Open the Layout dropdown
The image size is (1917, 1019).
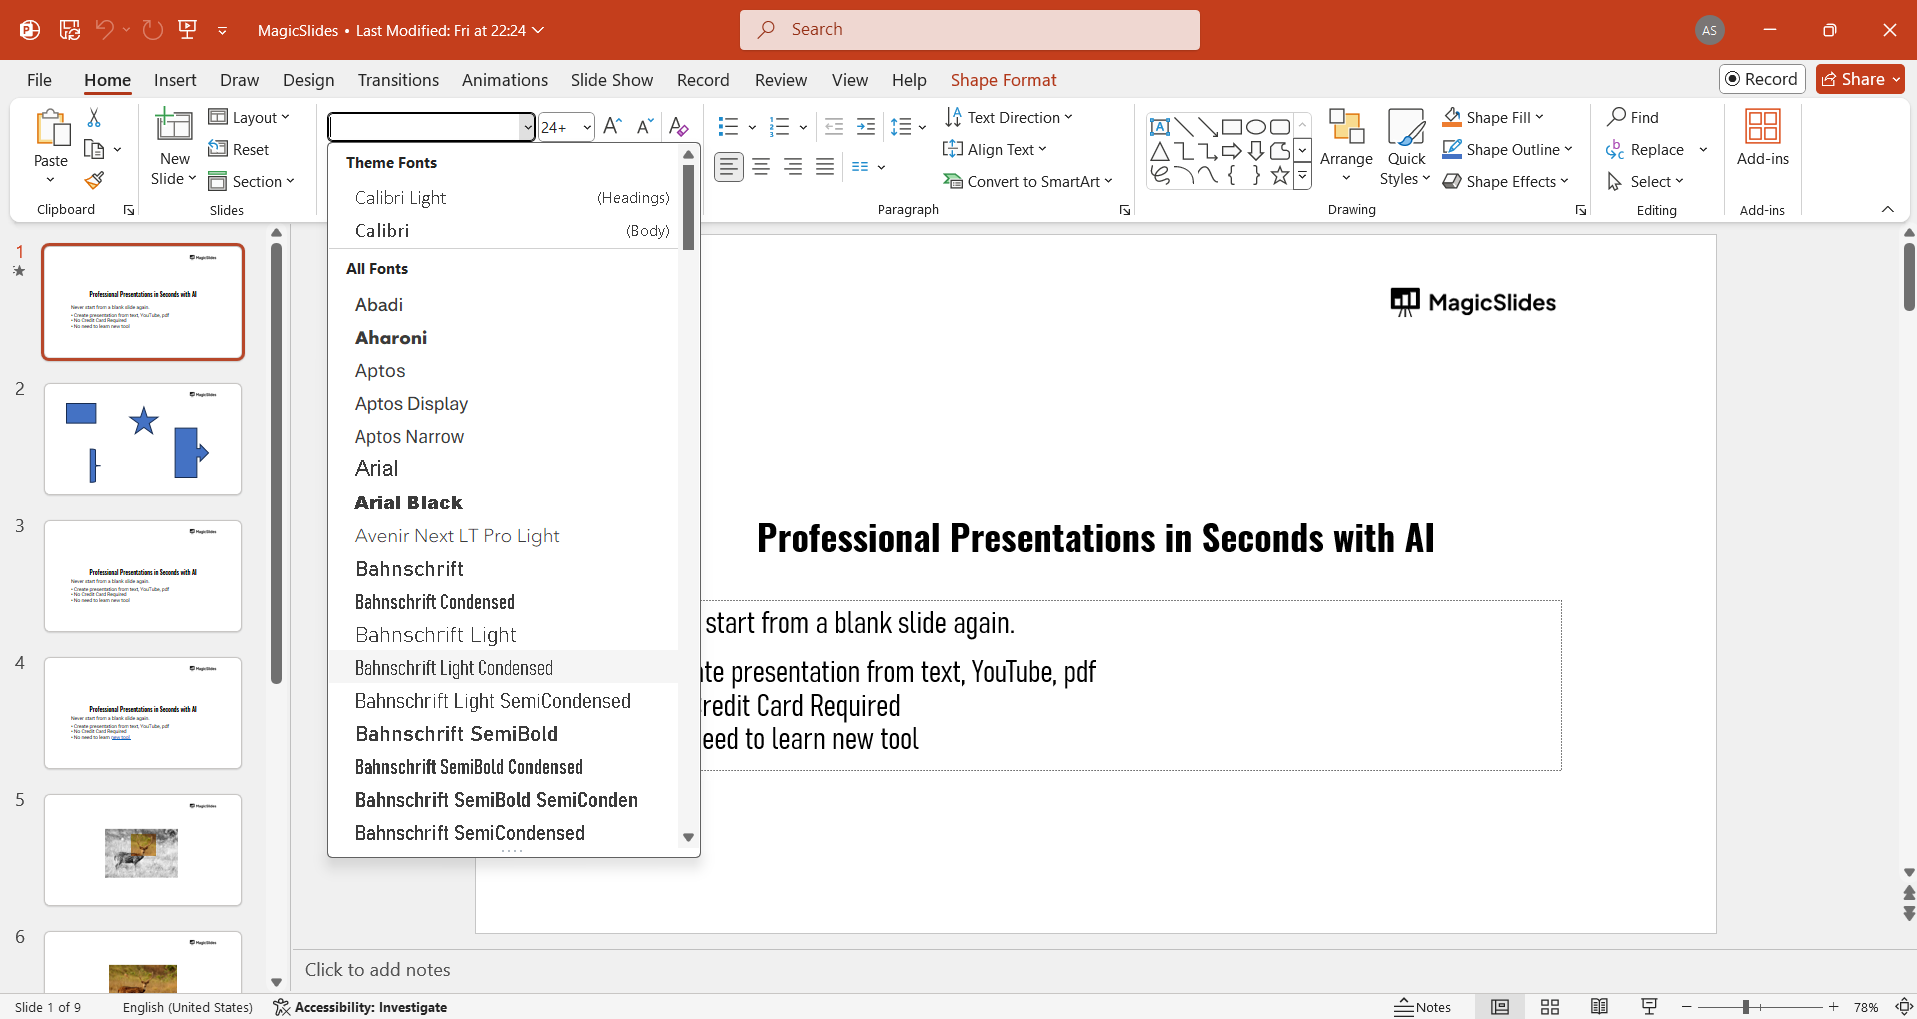pos(250,117)
